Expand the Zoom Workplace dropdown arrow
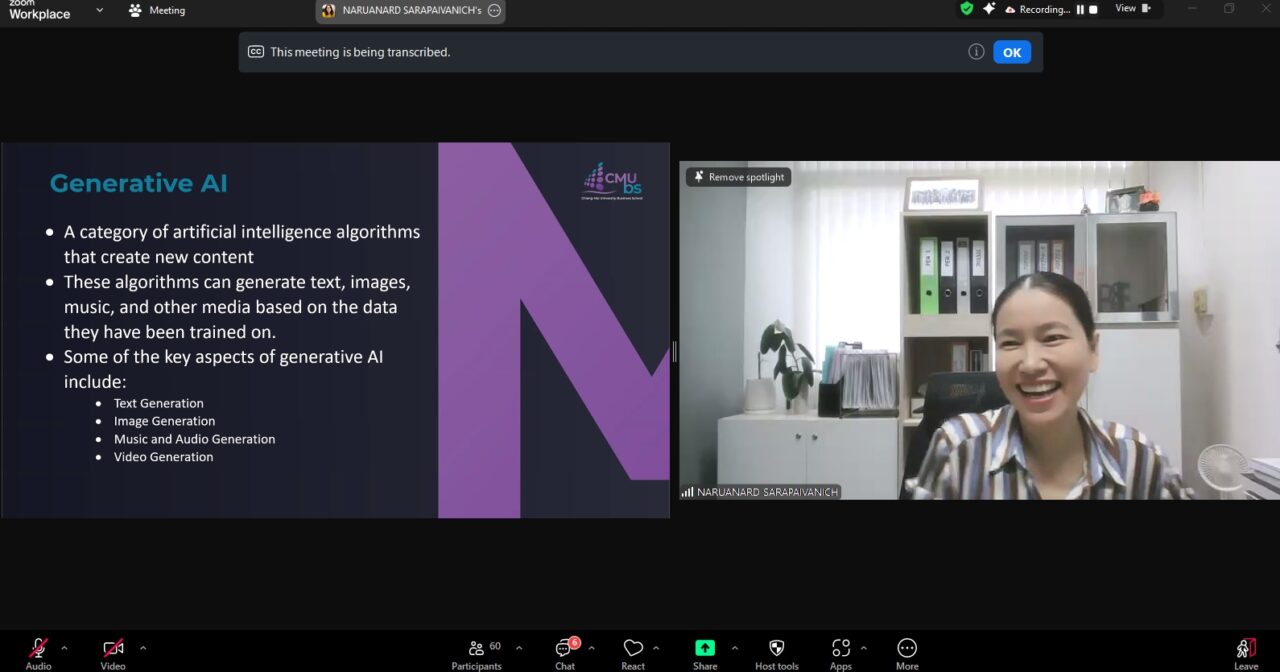1280x672 pixels. coord(99,10)
